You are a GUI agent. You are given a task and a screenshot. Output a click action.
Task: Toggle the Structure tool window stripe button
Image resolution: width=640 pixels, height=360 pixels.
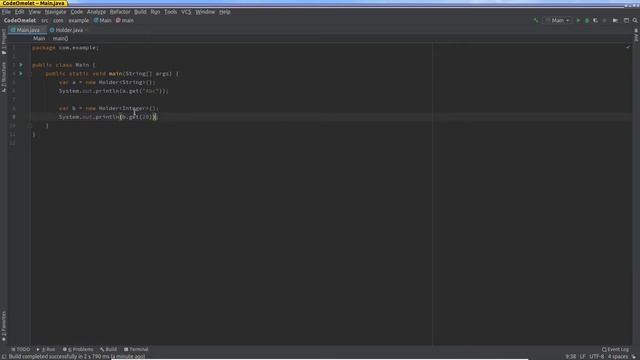[4, 77]
